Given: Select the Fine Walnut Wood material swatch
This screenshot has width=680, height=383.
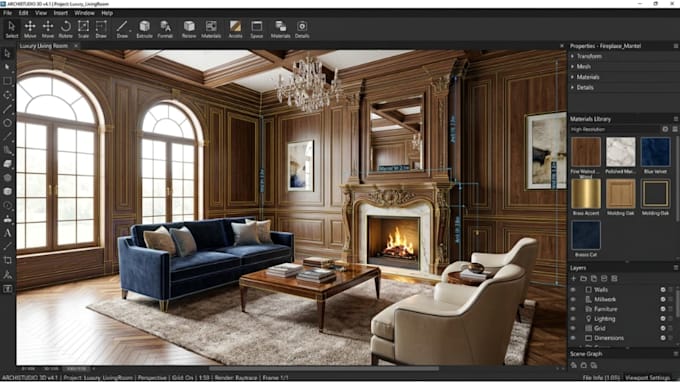Looking at the screenshot, I should coord(586,152).
